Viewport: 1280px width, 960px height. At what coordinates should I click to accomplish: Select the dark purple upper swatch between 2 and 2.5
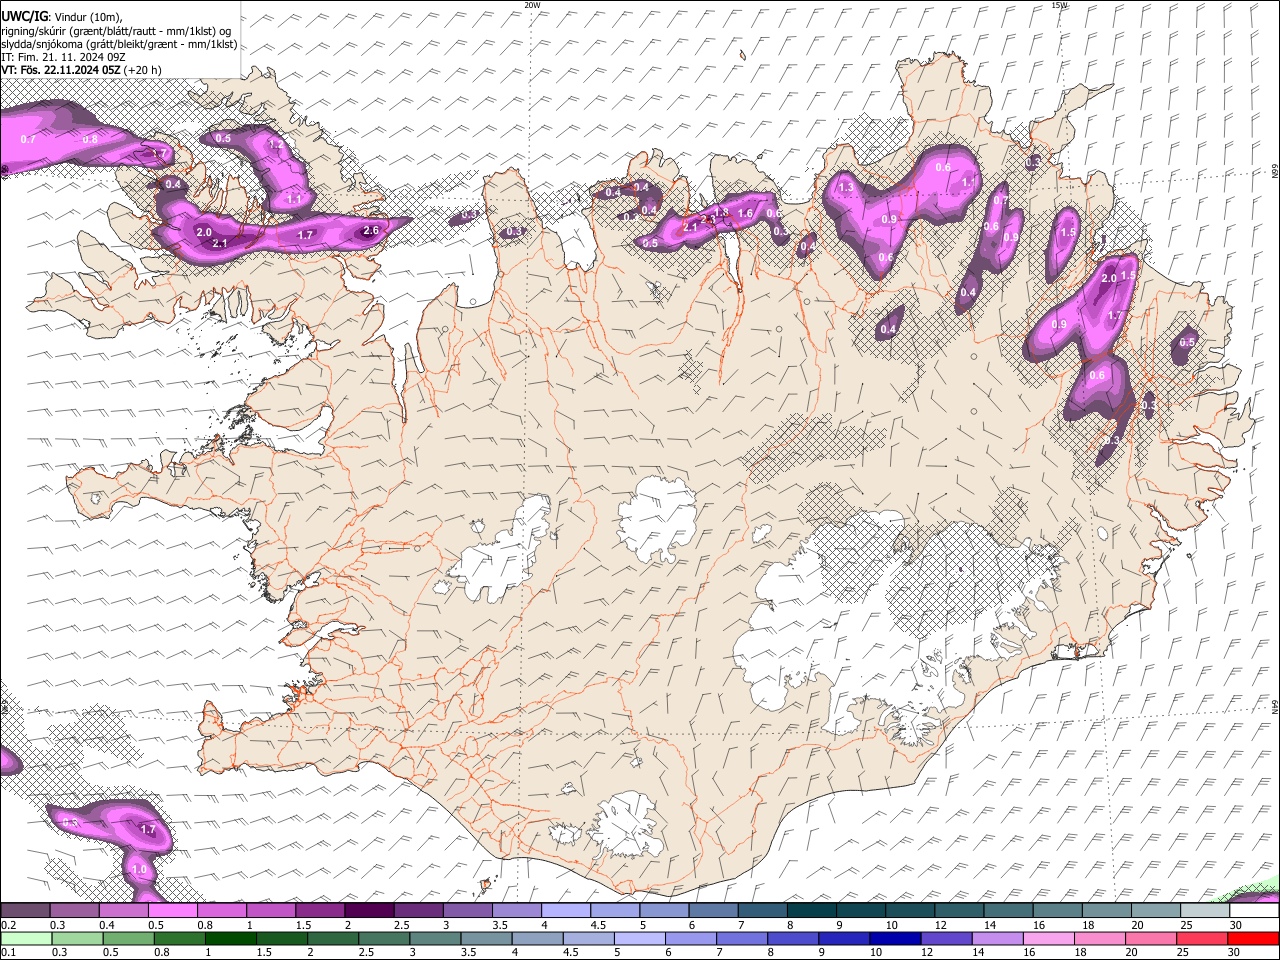[x=368, y=911]
